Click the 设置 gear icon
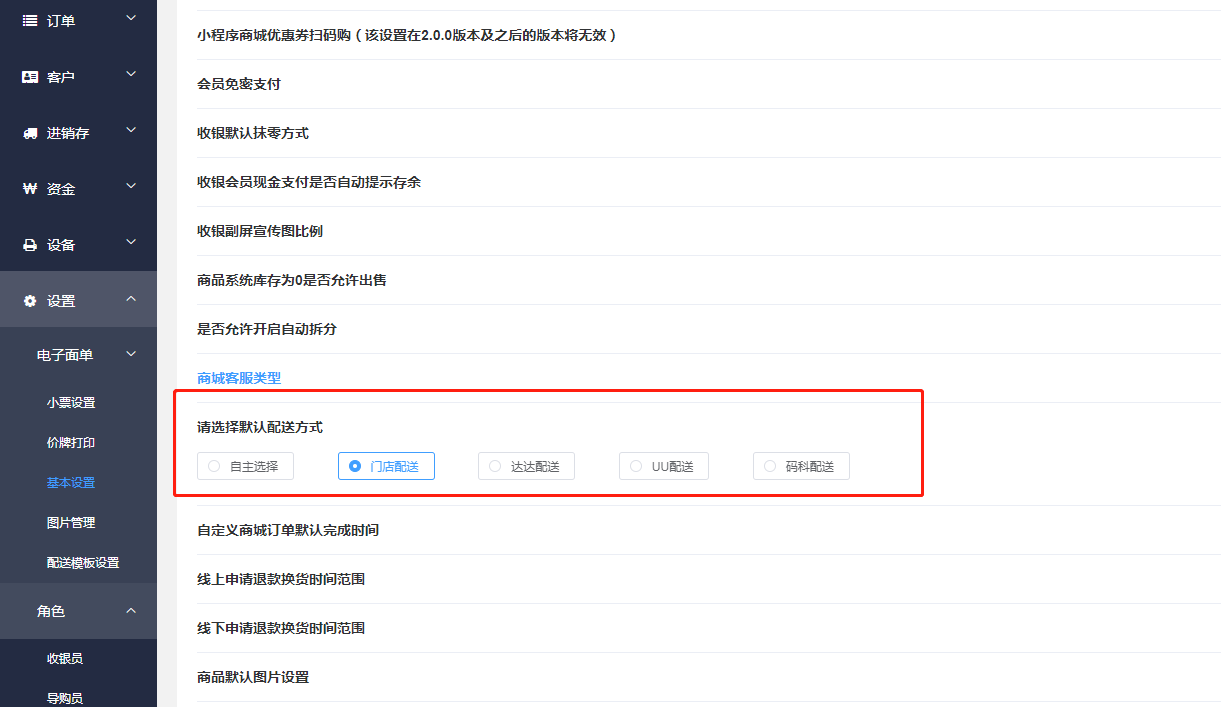 click(30, 301)
